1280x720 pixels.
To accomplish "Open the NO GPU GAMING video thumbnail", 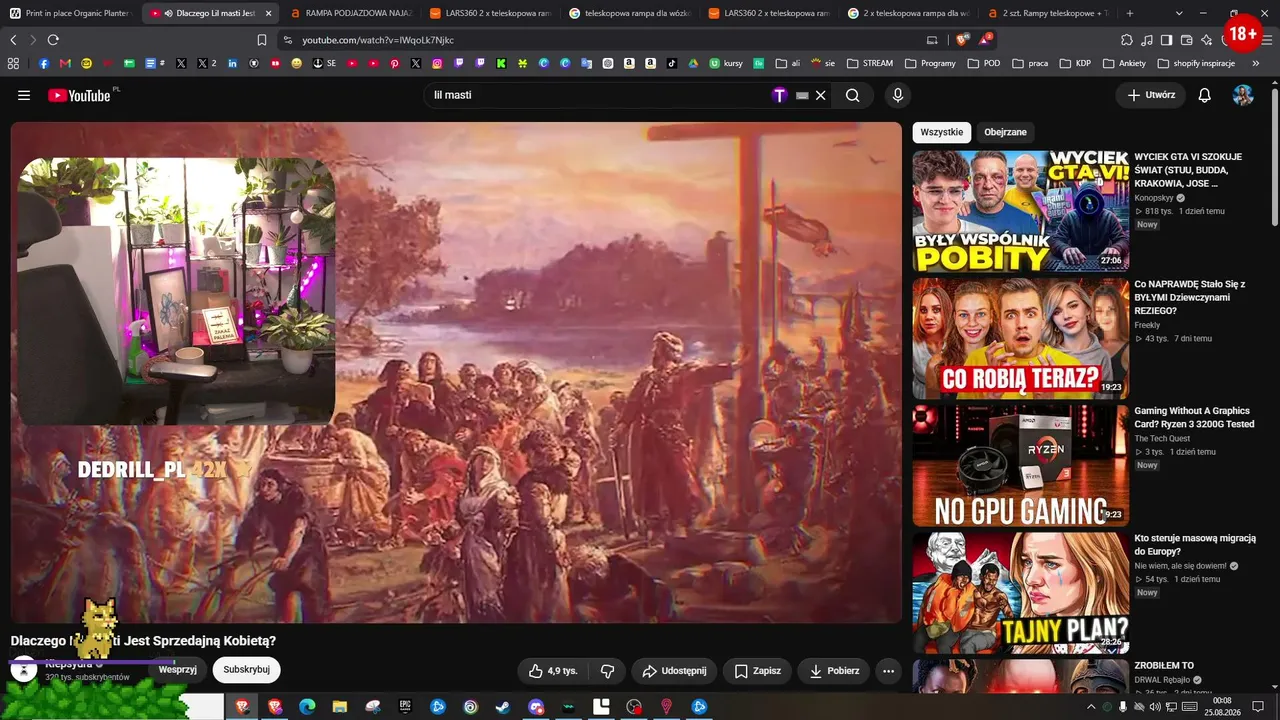I will pyautogui.click(x=1020, y=465).
